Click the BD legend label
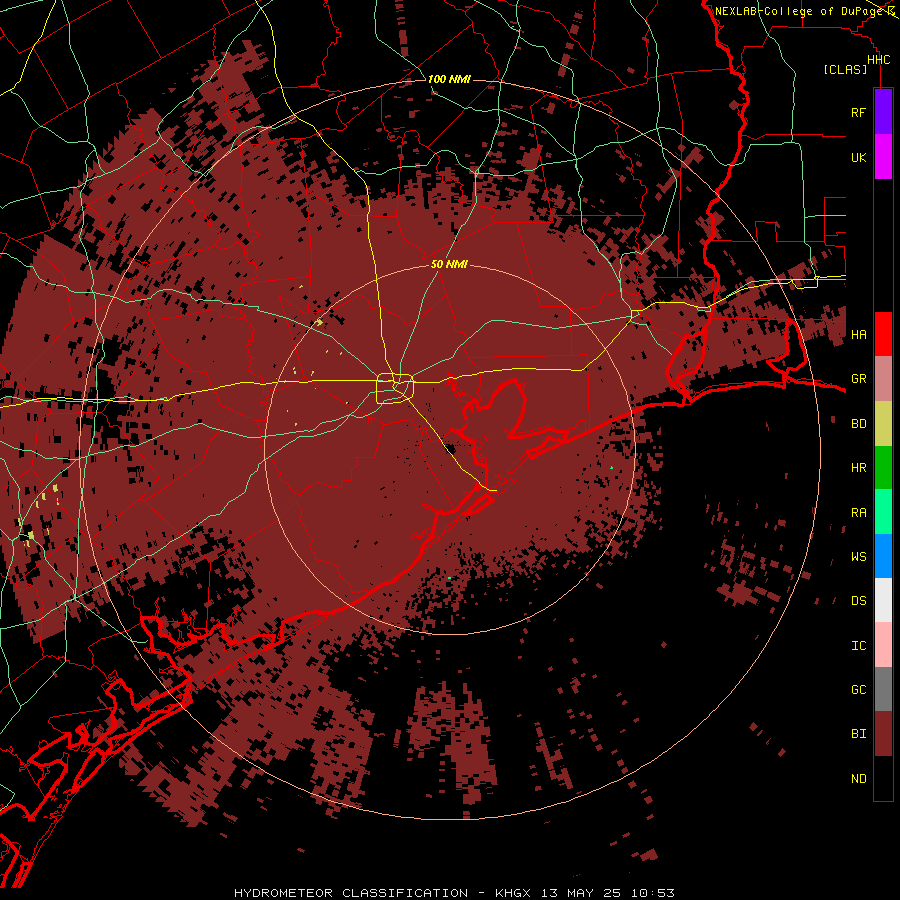This screenshot has height=900, width=900. pos(859,424)
